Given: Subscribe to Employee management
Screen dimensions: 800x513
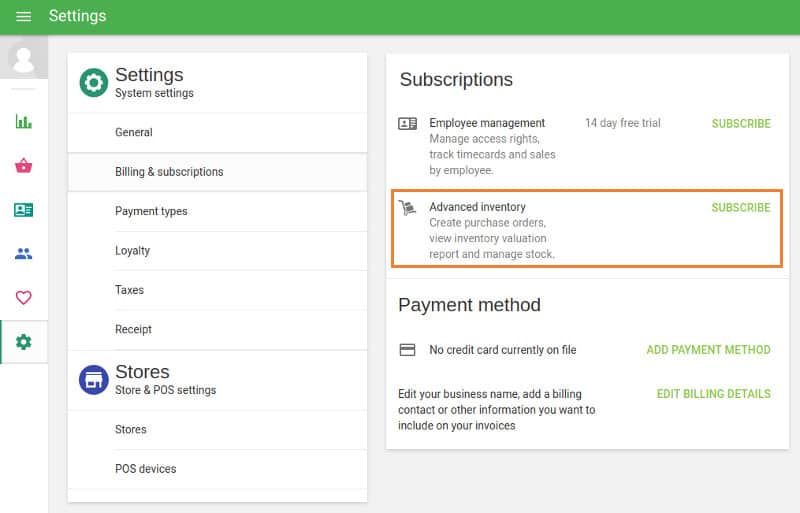Looking at the screenshot, I should click(x=741, y=124).
